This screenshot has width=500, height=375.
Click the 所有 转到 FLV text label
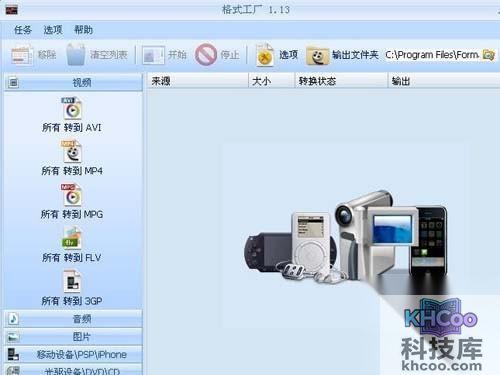click(72, 258)
